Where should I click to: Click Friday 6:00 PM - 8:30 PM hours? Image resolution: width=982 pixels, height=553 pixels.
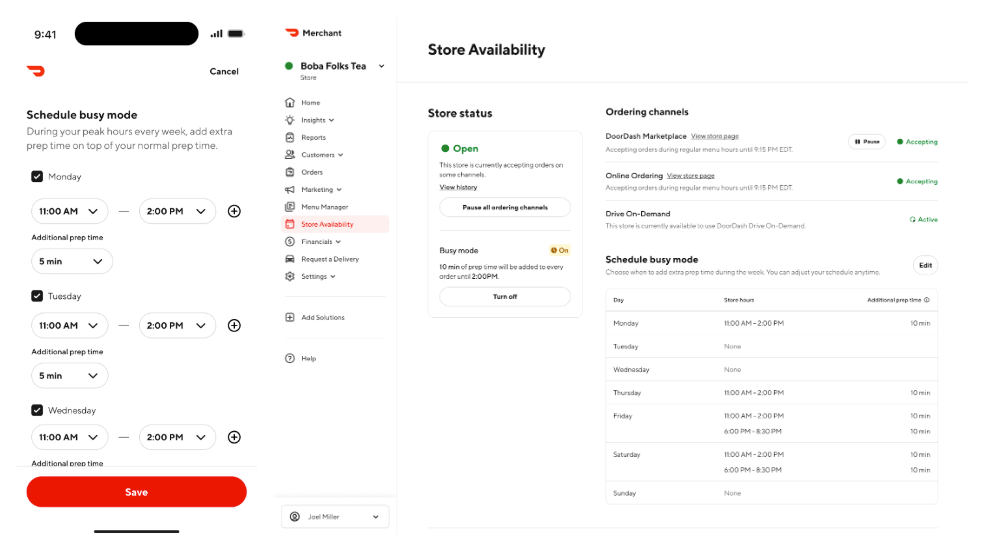point(753,432)
